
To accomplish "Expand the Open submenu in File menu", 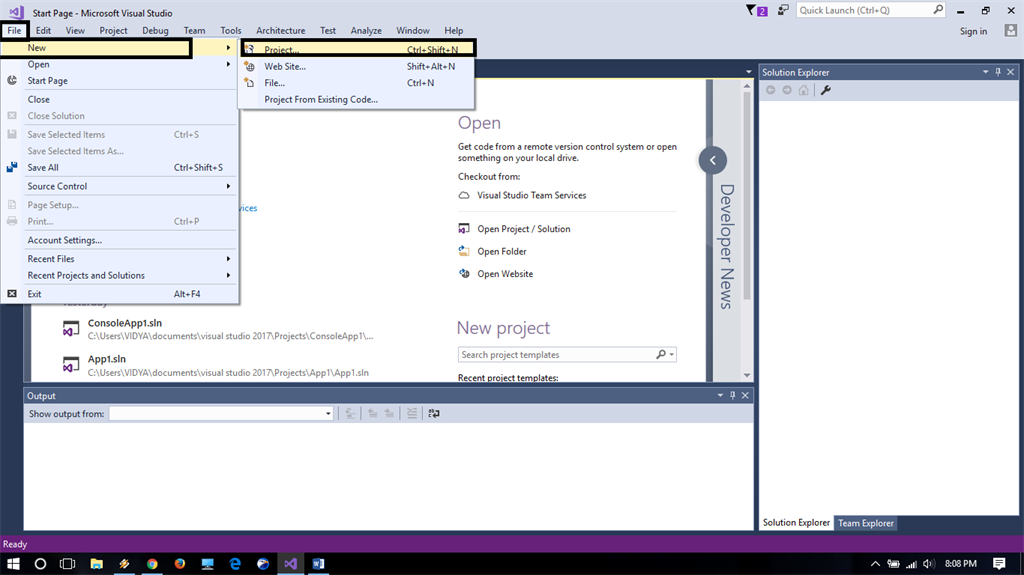I will [x=120, y=64].
